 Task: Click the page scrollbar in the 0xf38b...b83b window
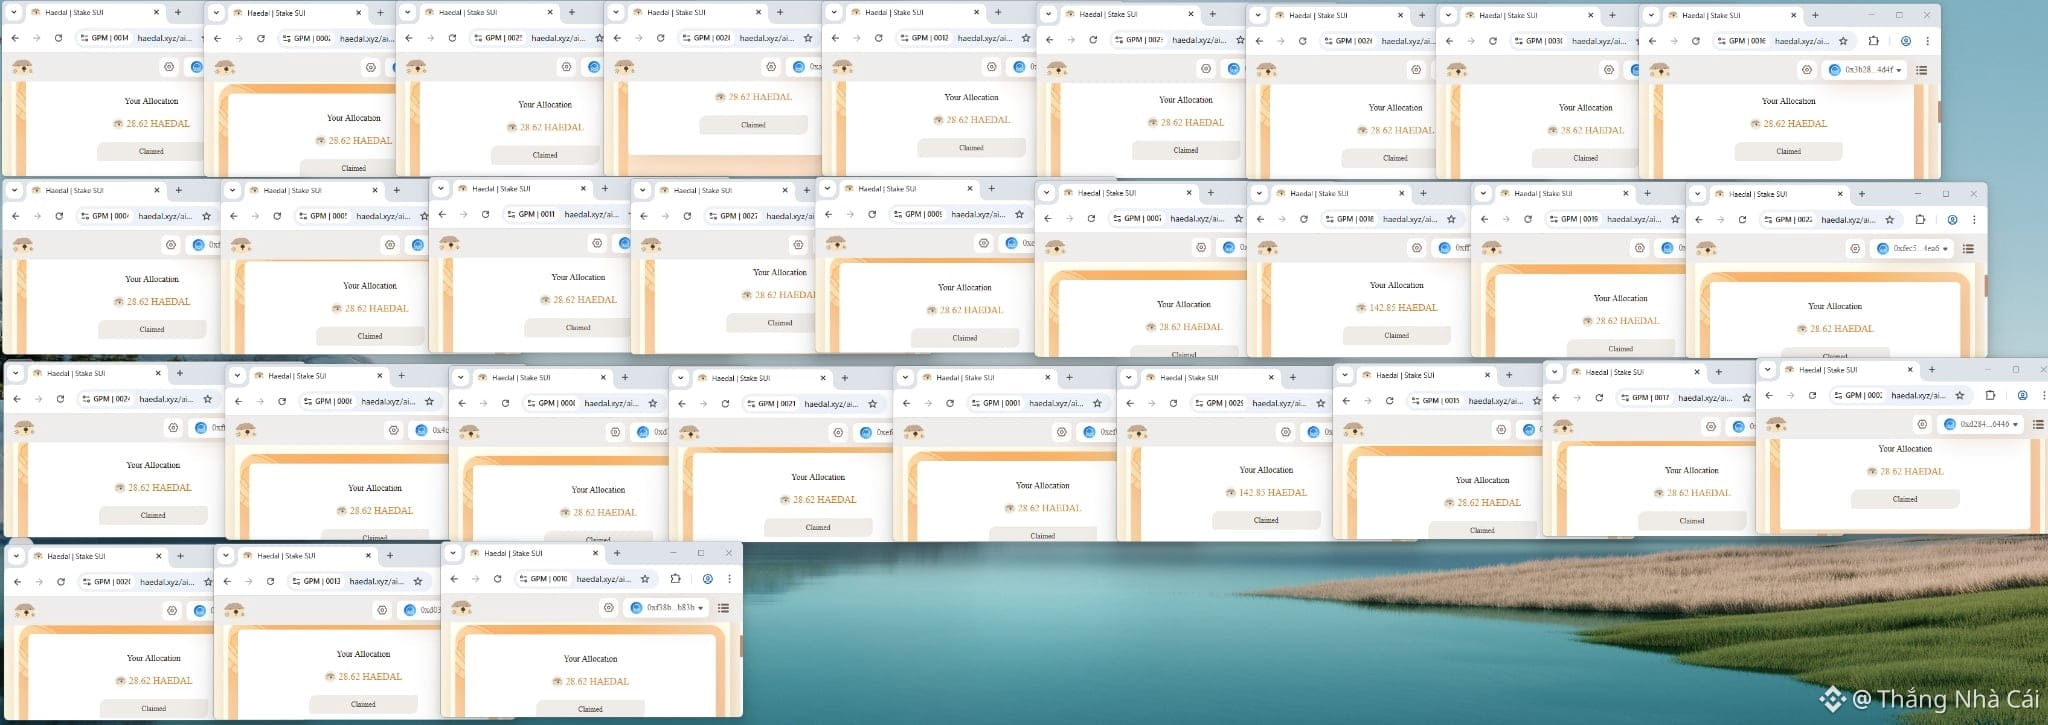coord(740,645)
